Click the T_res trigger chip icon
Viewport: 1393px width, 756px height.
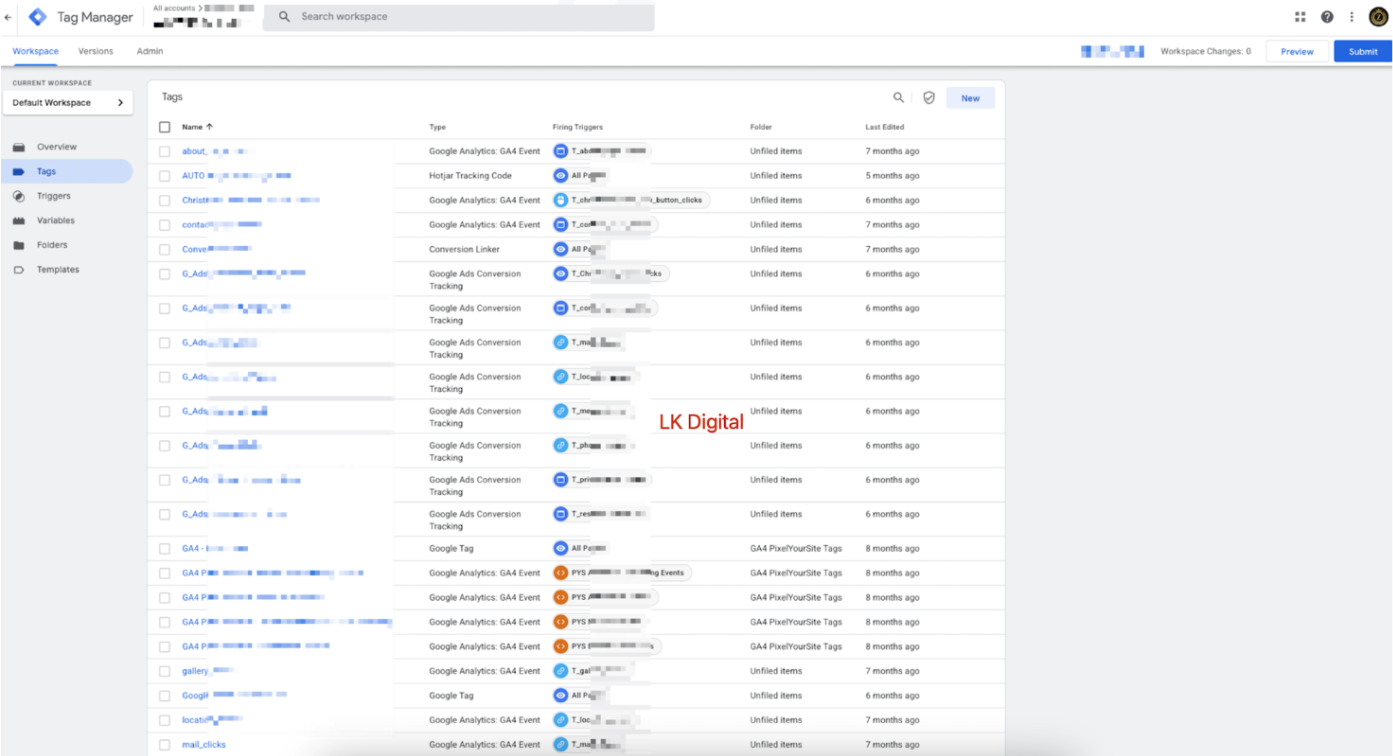tap(561, 514)
